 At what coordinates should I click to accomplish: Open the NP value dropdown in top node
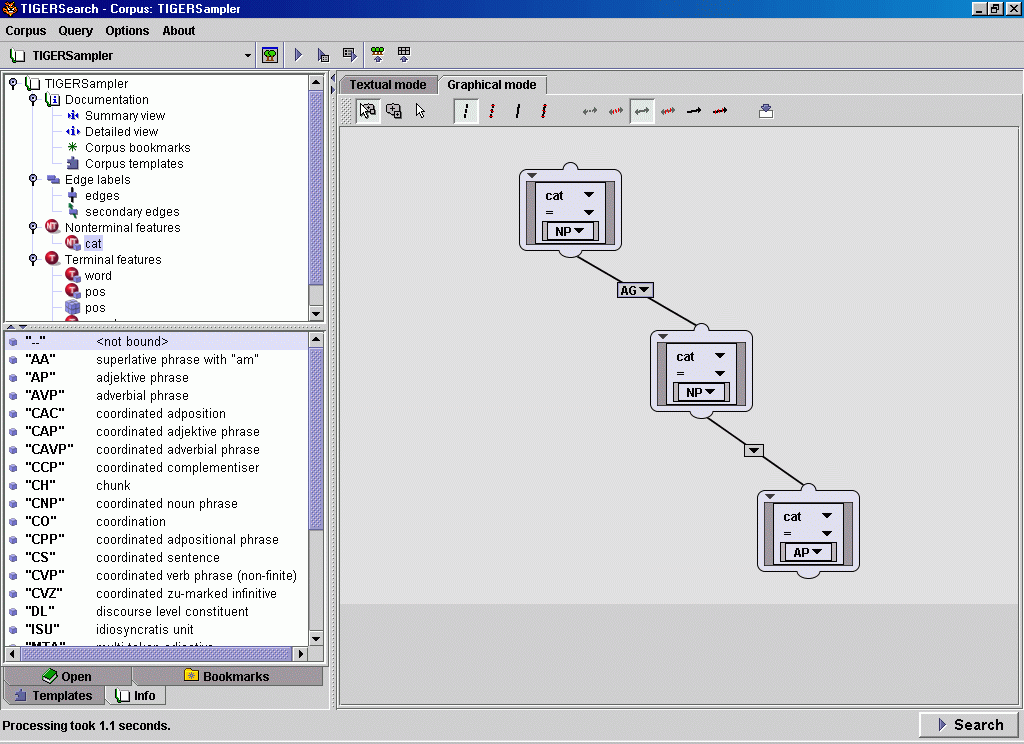(569, 231)
